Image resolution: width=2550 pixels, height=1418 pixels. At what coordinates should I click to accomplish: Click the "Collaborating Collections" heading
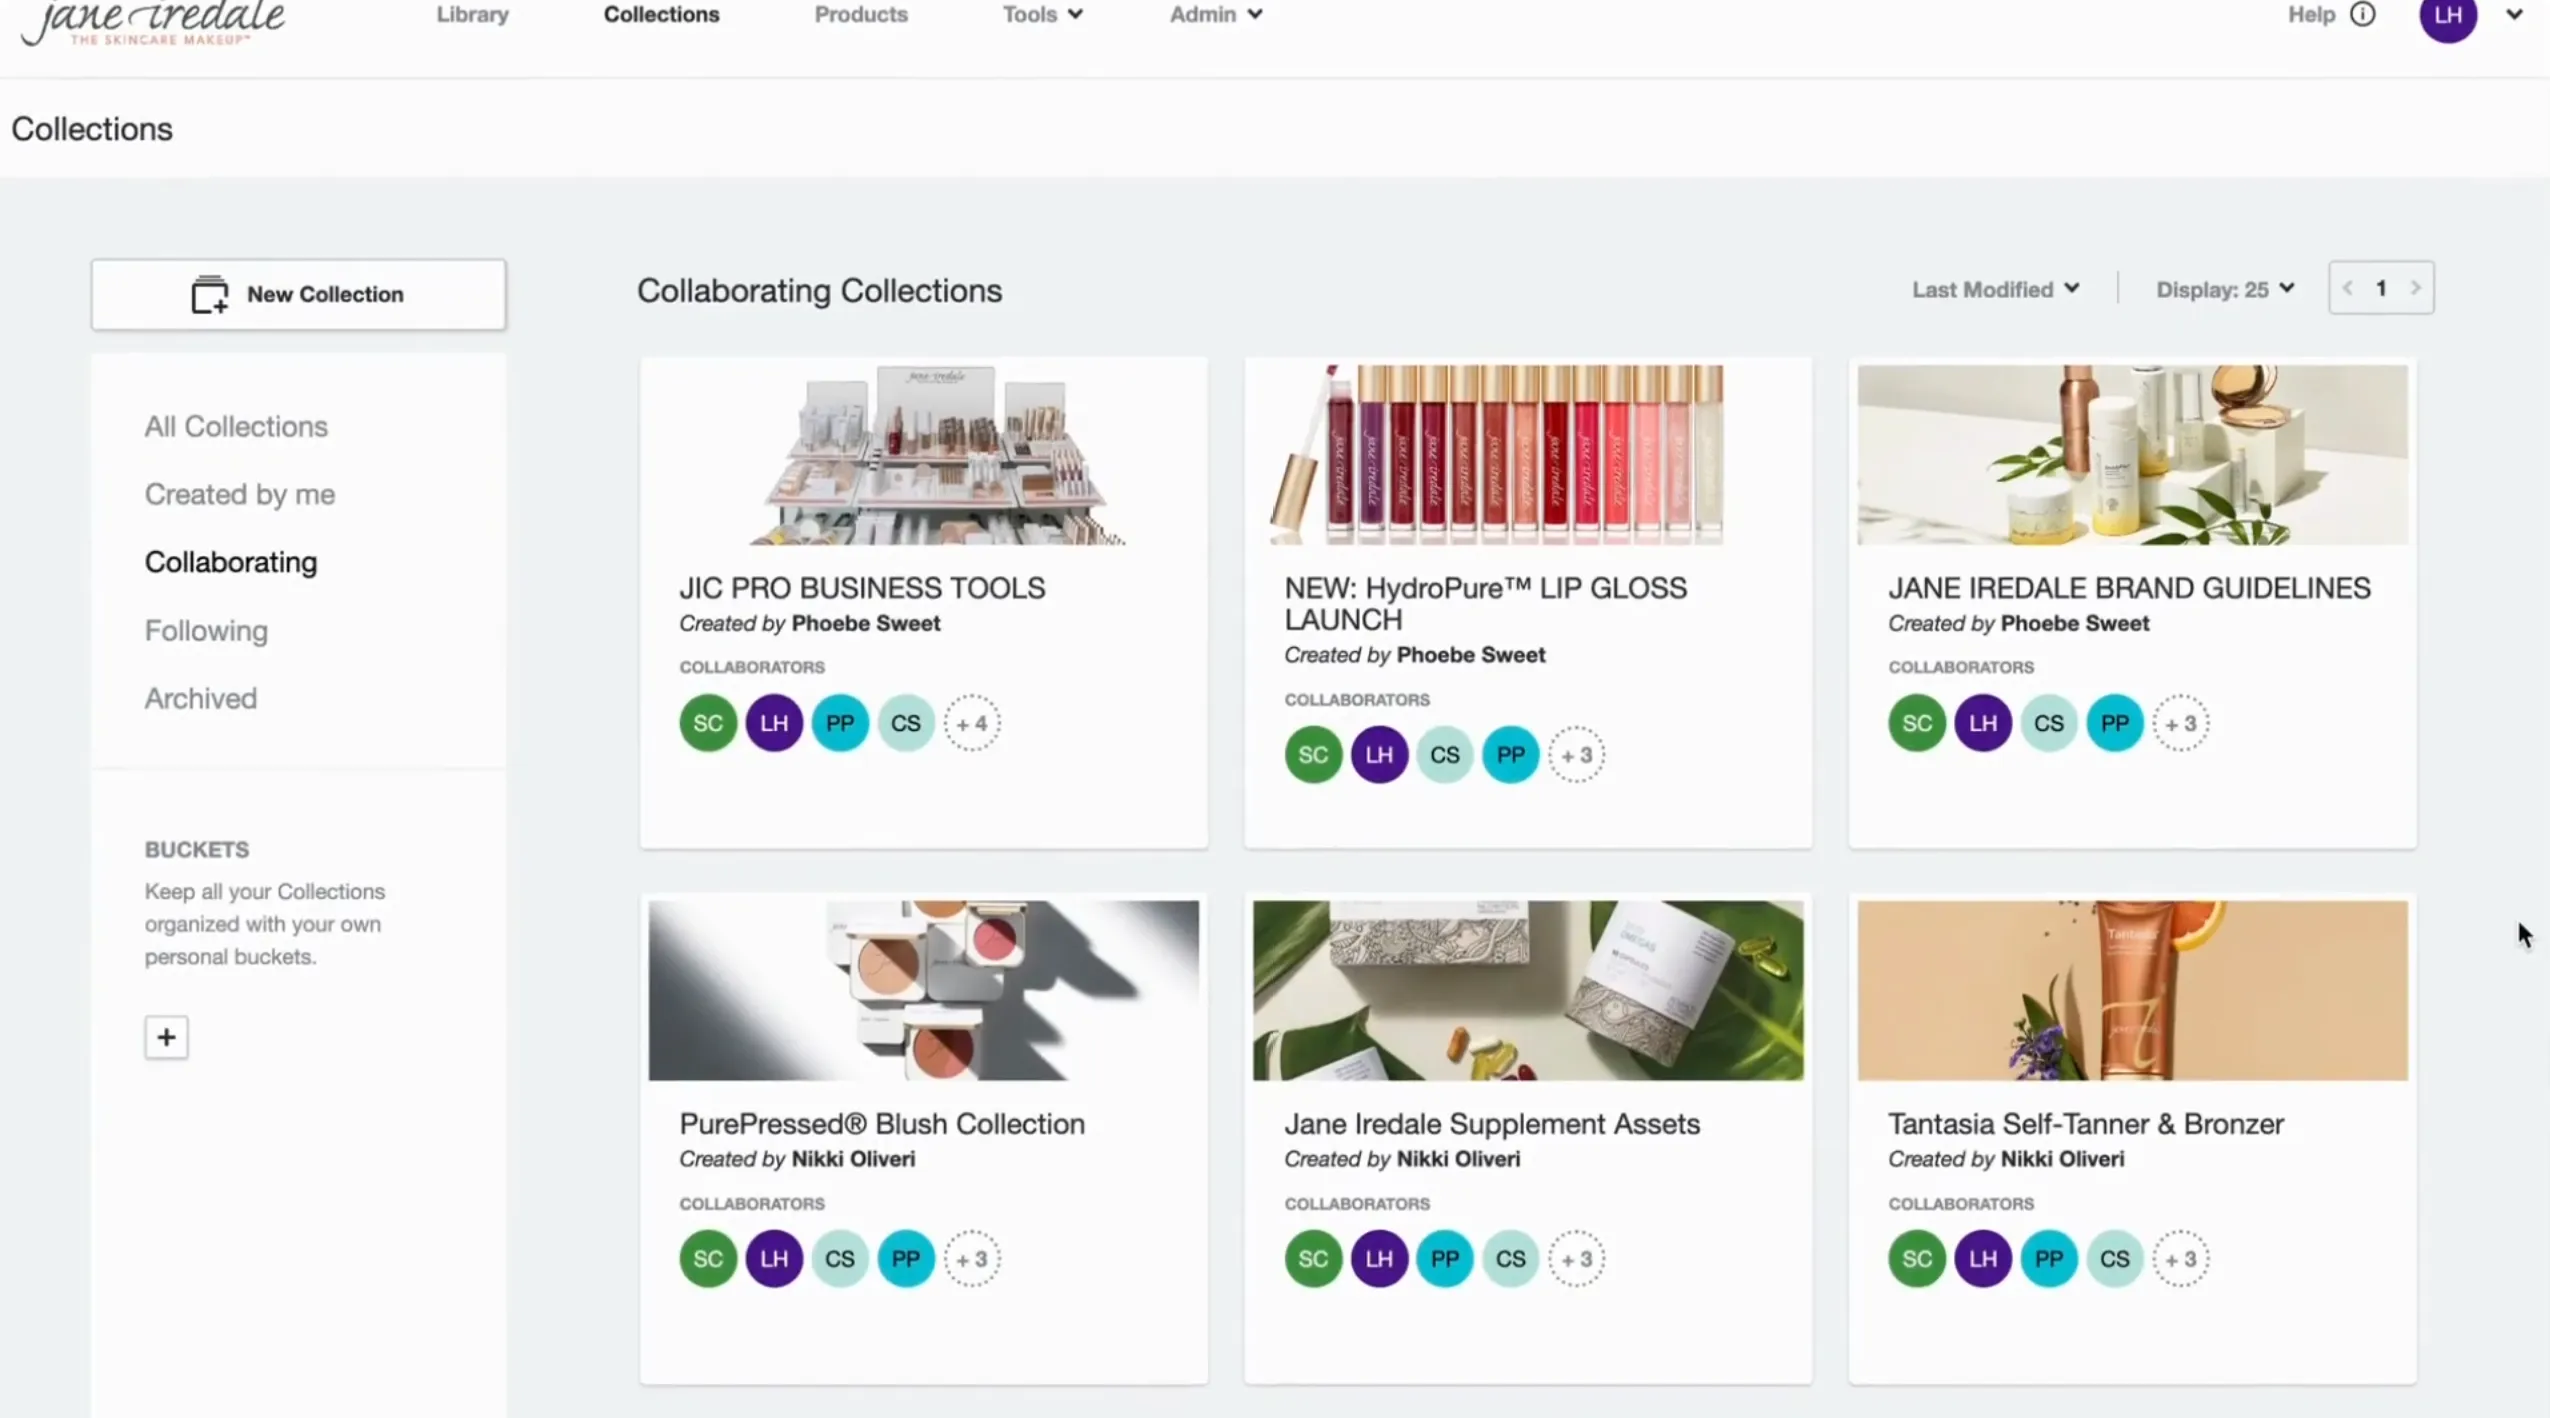(x=819, y=291)
